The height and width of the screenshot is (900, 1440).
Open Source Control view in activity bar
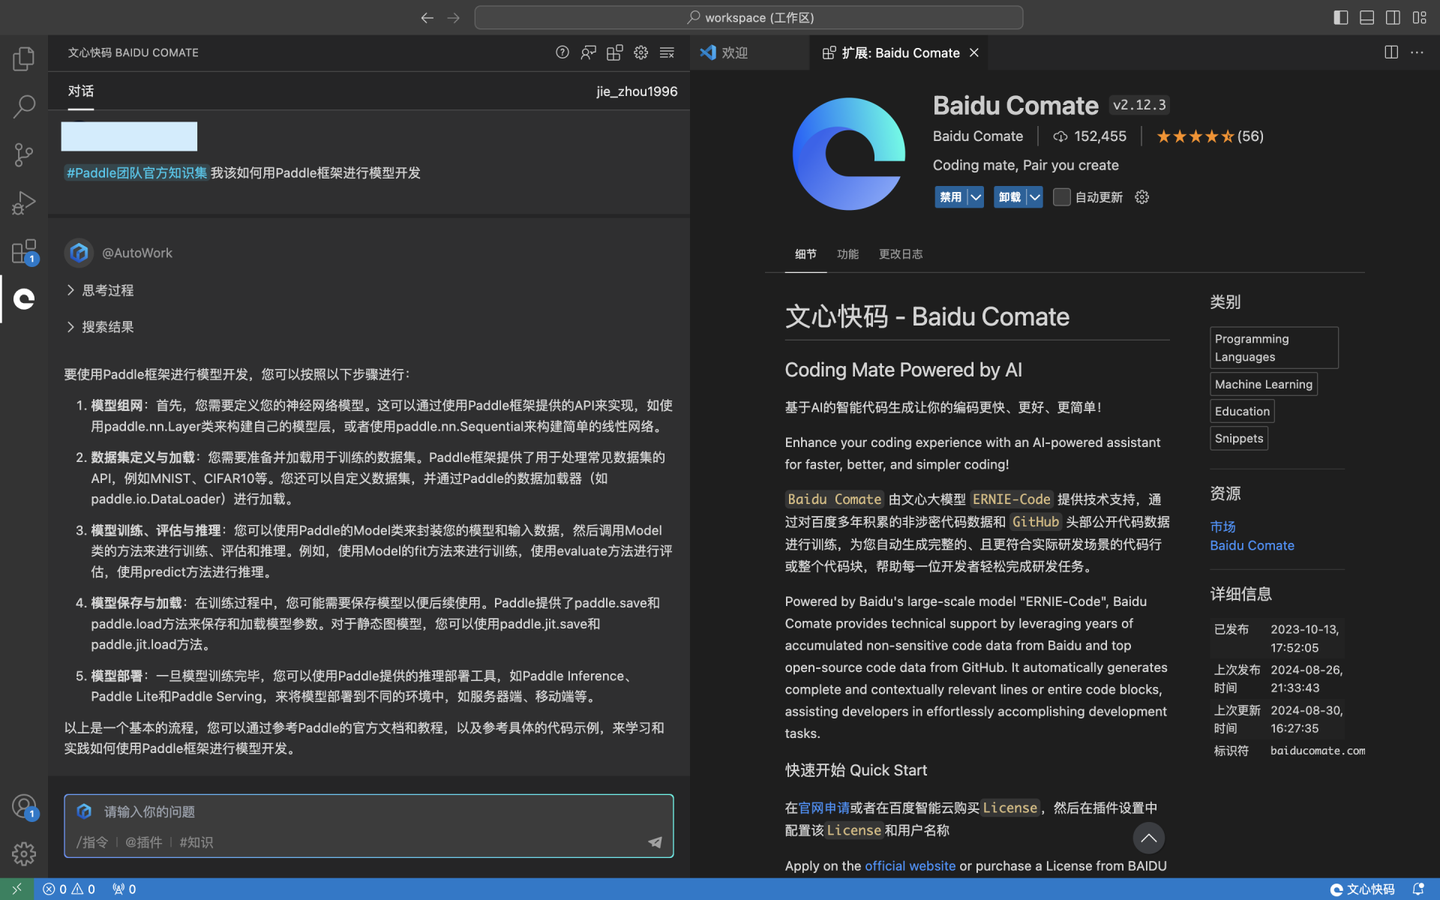coord(24,154)
